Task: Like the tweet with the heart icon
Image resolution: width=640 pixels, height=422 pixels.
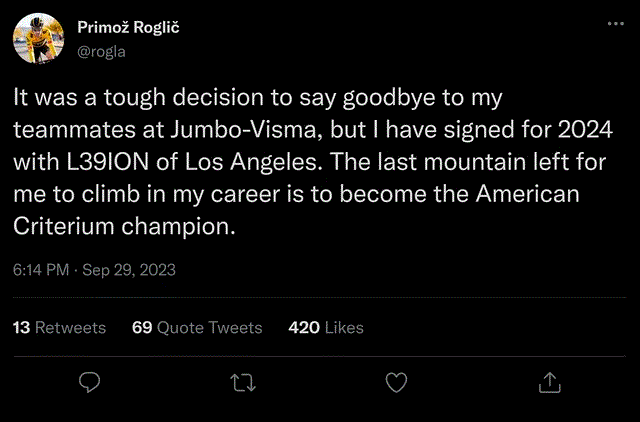Action: pos(396,382)
